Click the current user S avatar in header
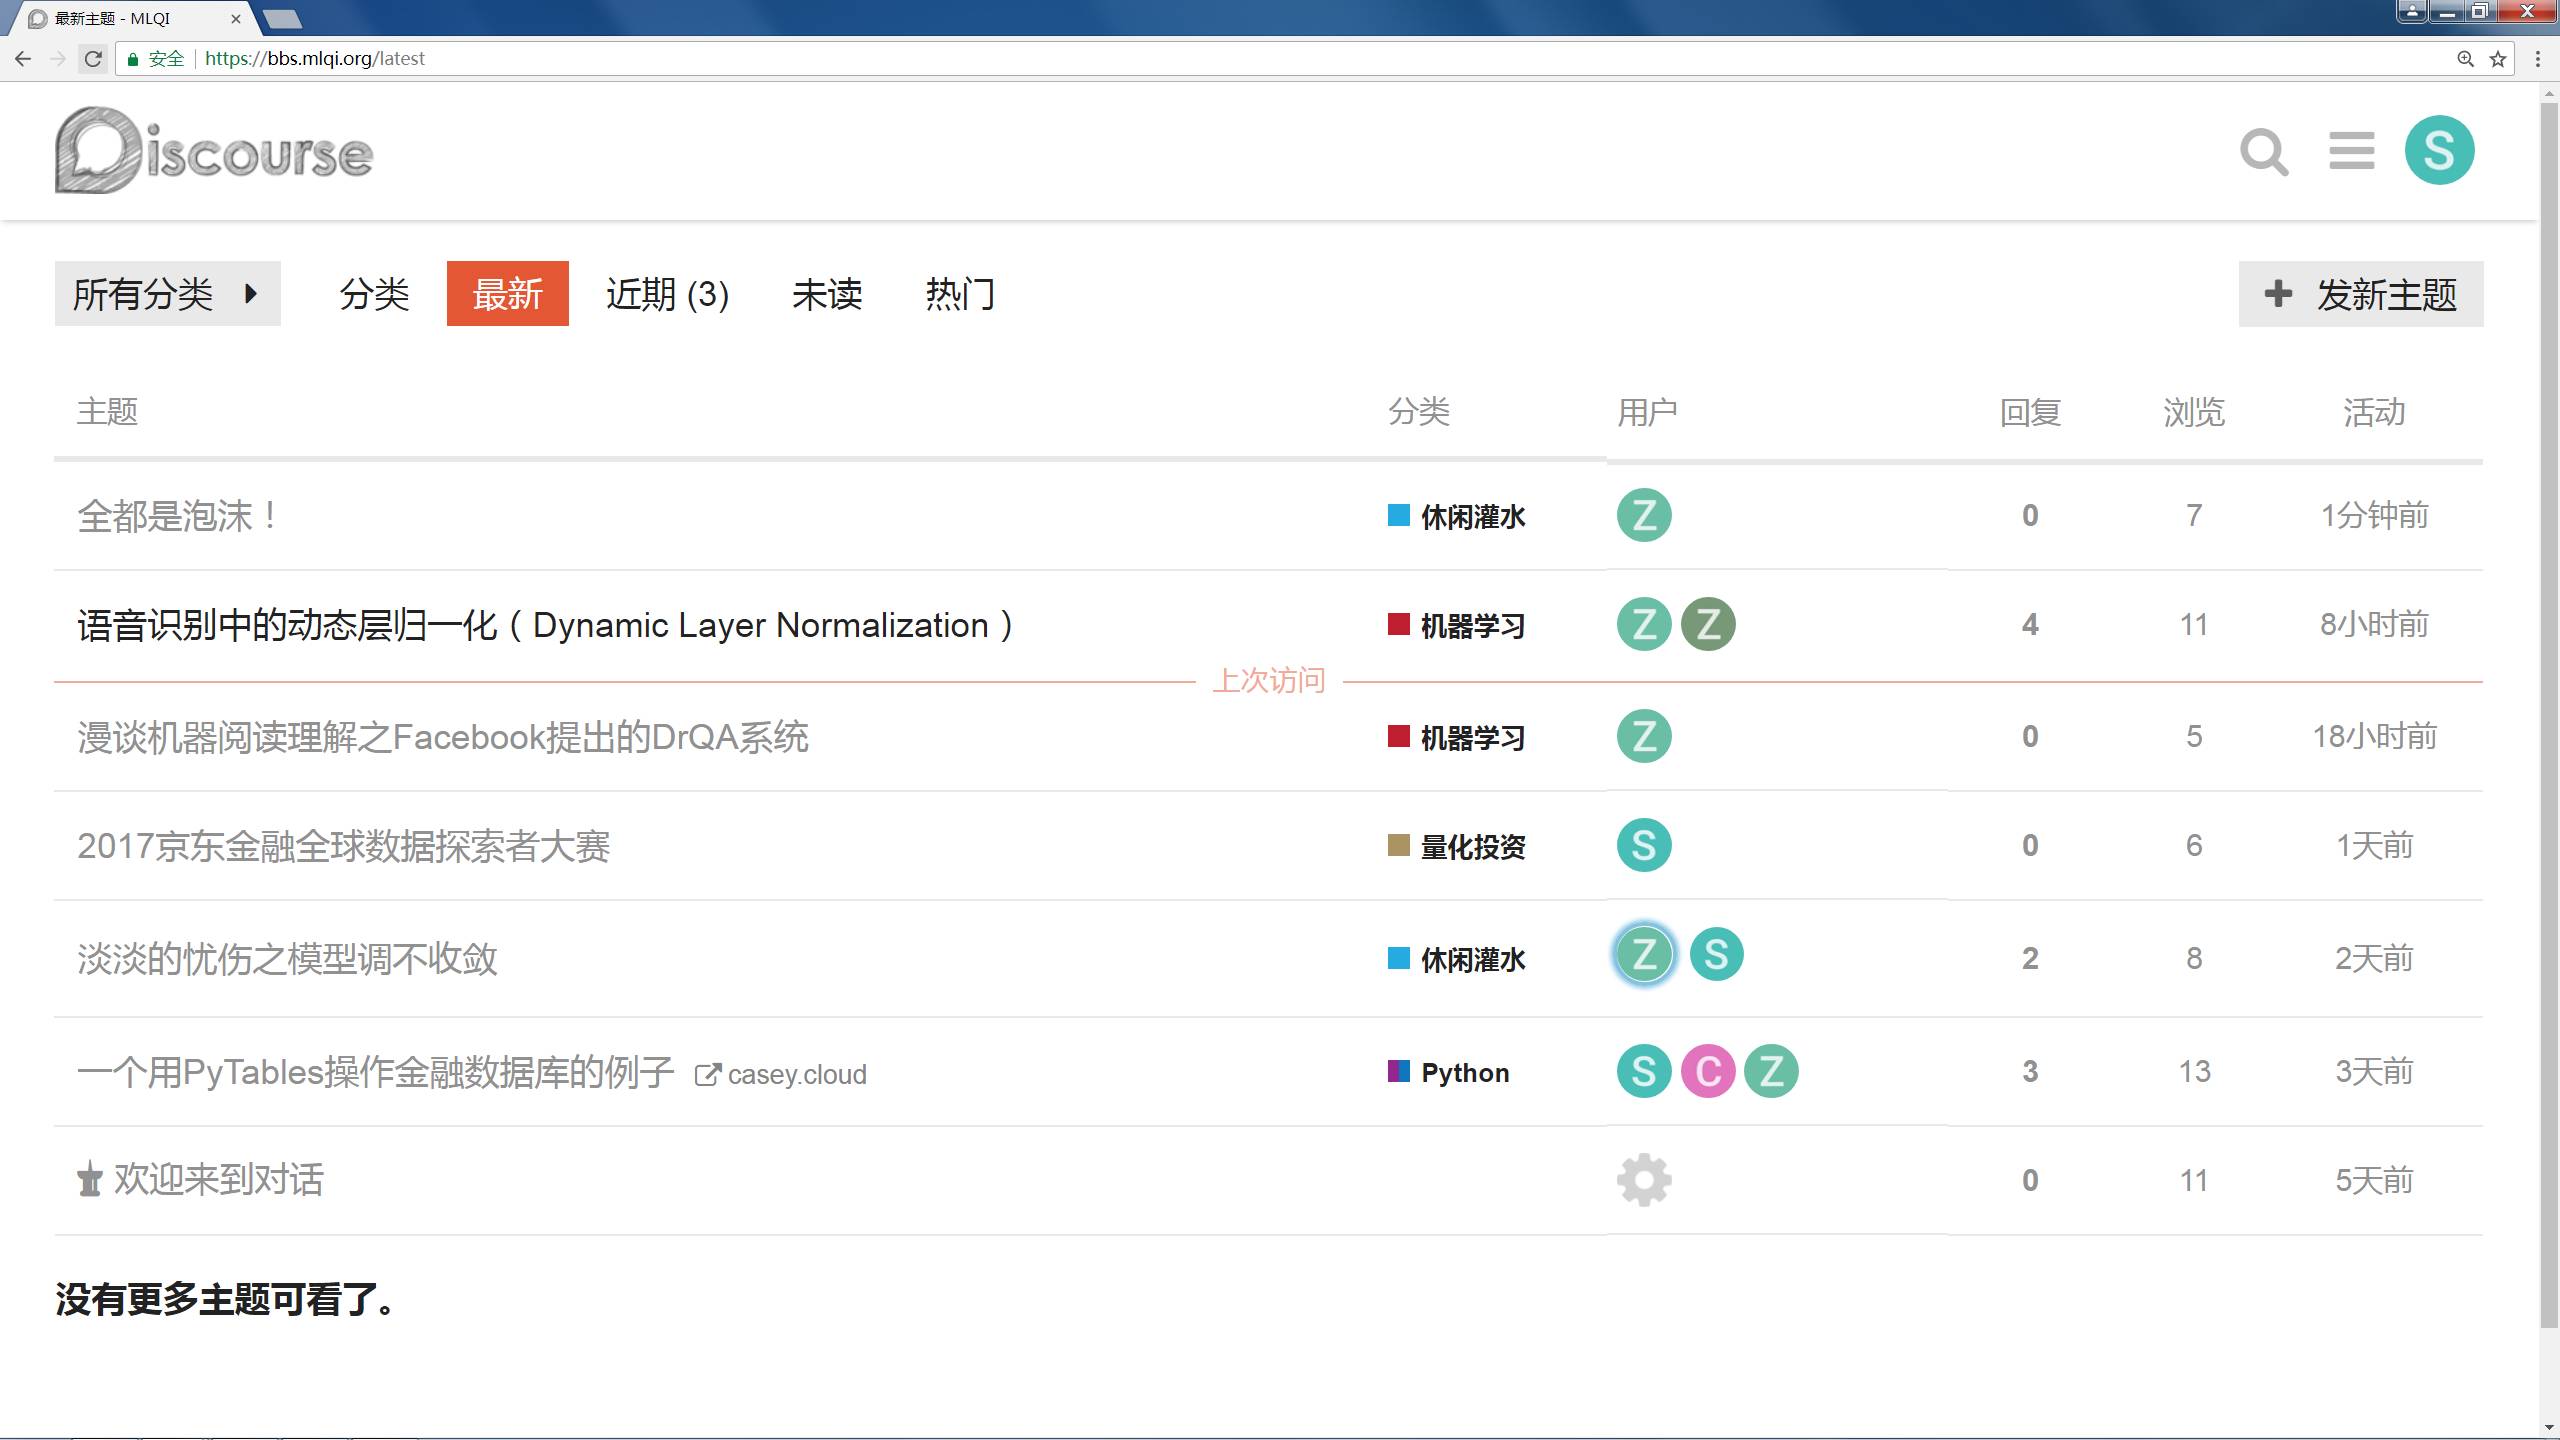Screen dimensions: 2560x1440 coord(2439,151)
